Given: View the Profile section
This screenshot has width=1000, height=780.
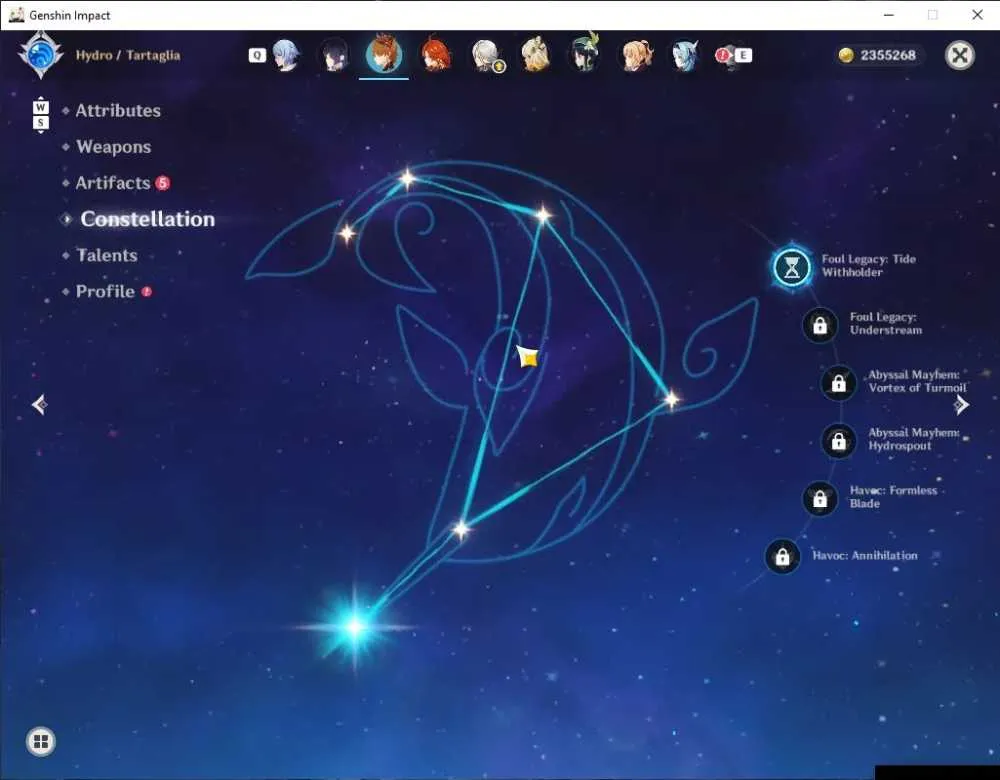Looking at the screenshot, I should click(105, 291).
